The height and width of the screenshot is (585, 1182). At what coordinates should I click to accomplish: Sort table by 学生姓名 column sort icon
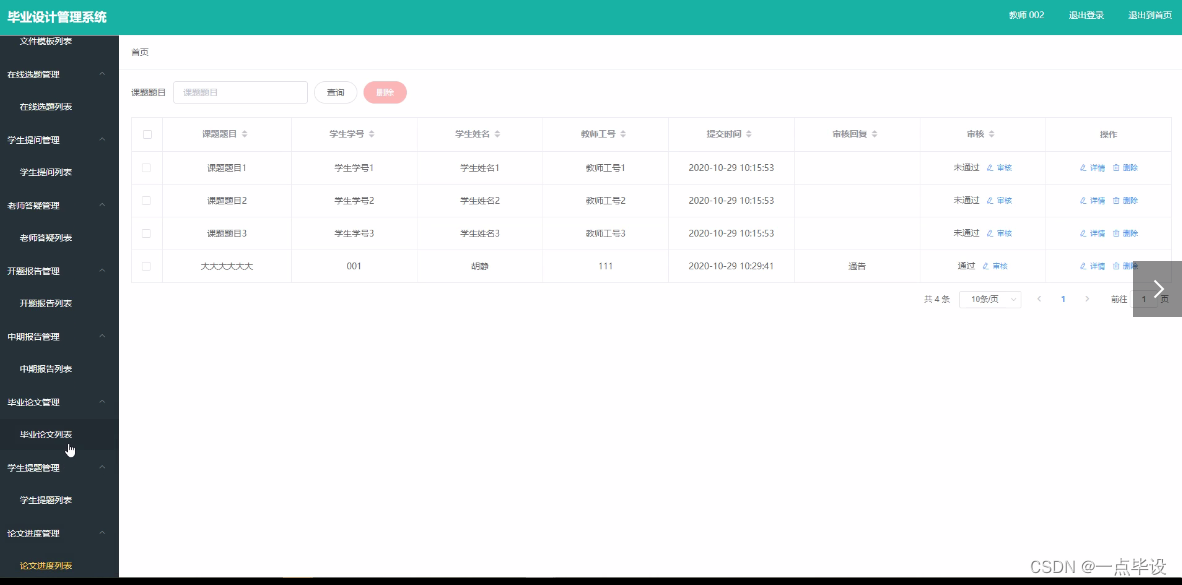[498, 134]
